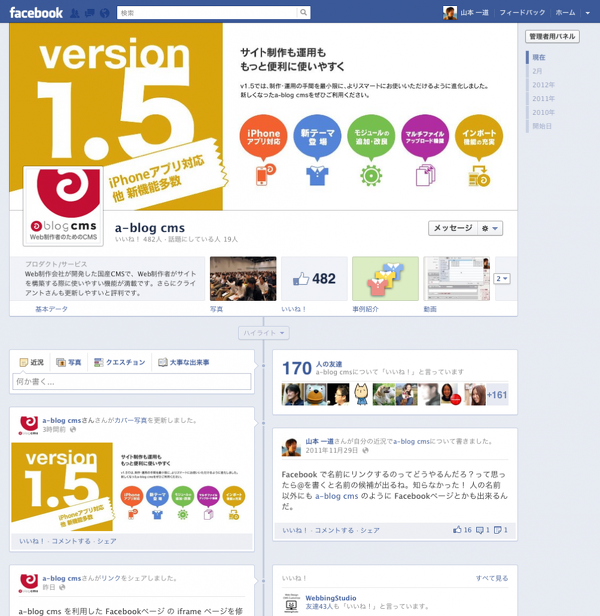The width and height of the screenshot is (600, 616).
Task: Jump to 2012年 on the timeline
Action: tap(543, 85)
